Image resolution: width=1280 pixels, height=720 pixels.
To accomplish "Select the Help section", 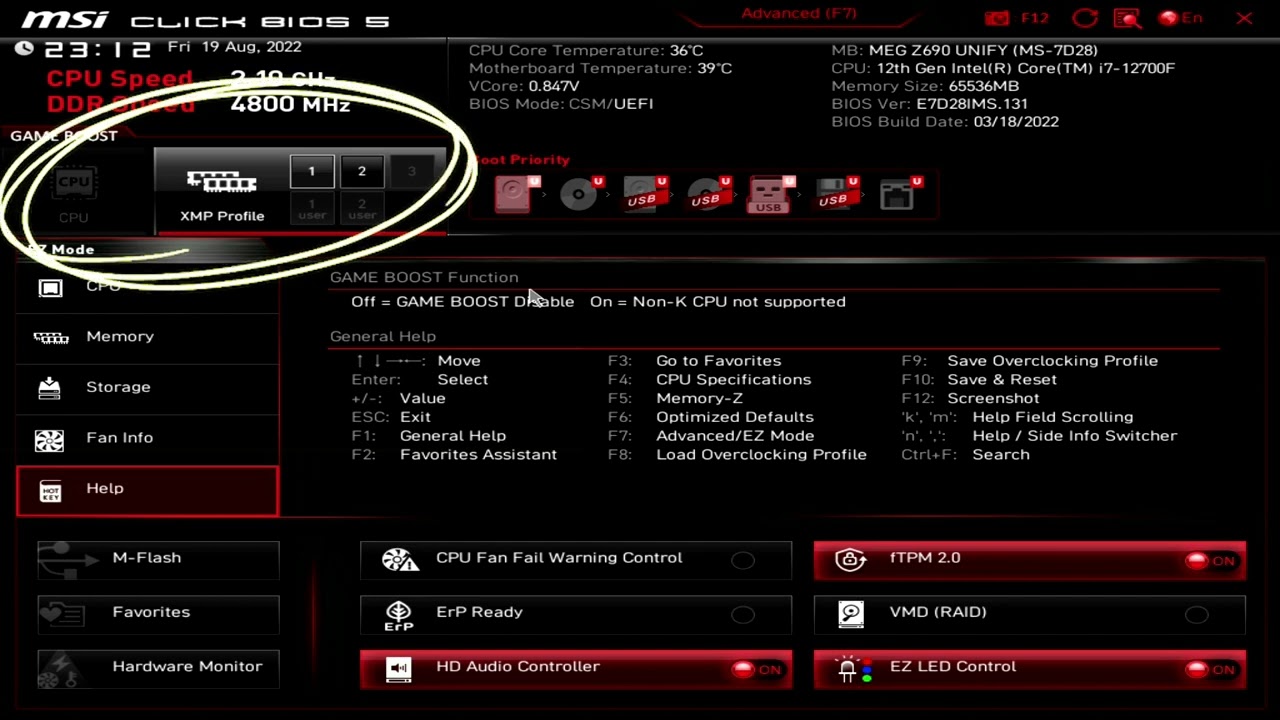I will [x=148, y=490].
